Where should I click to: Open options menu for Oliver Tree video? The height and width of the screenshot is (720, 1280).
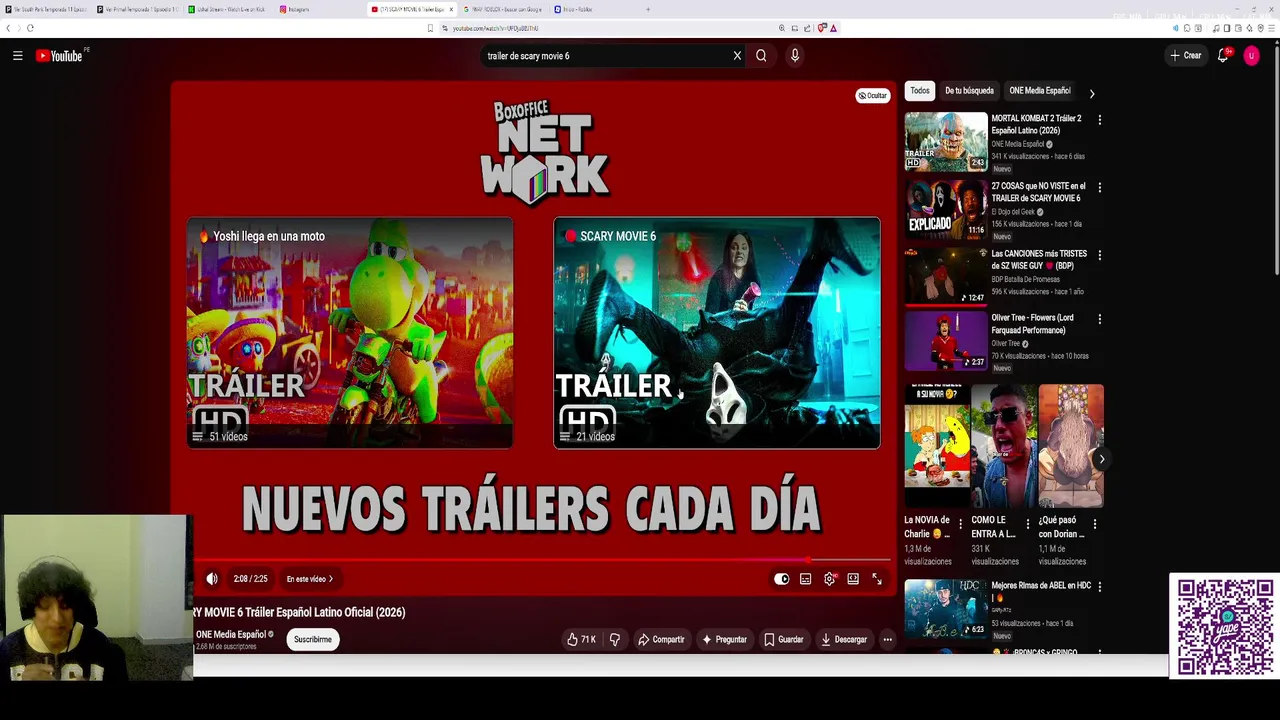(1100, 319)
